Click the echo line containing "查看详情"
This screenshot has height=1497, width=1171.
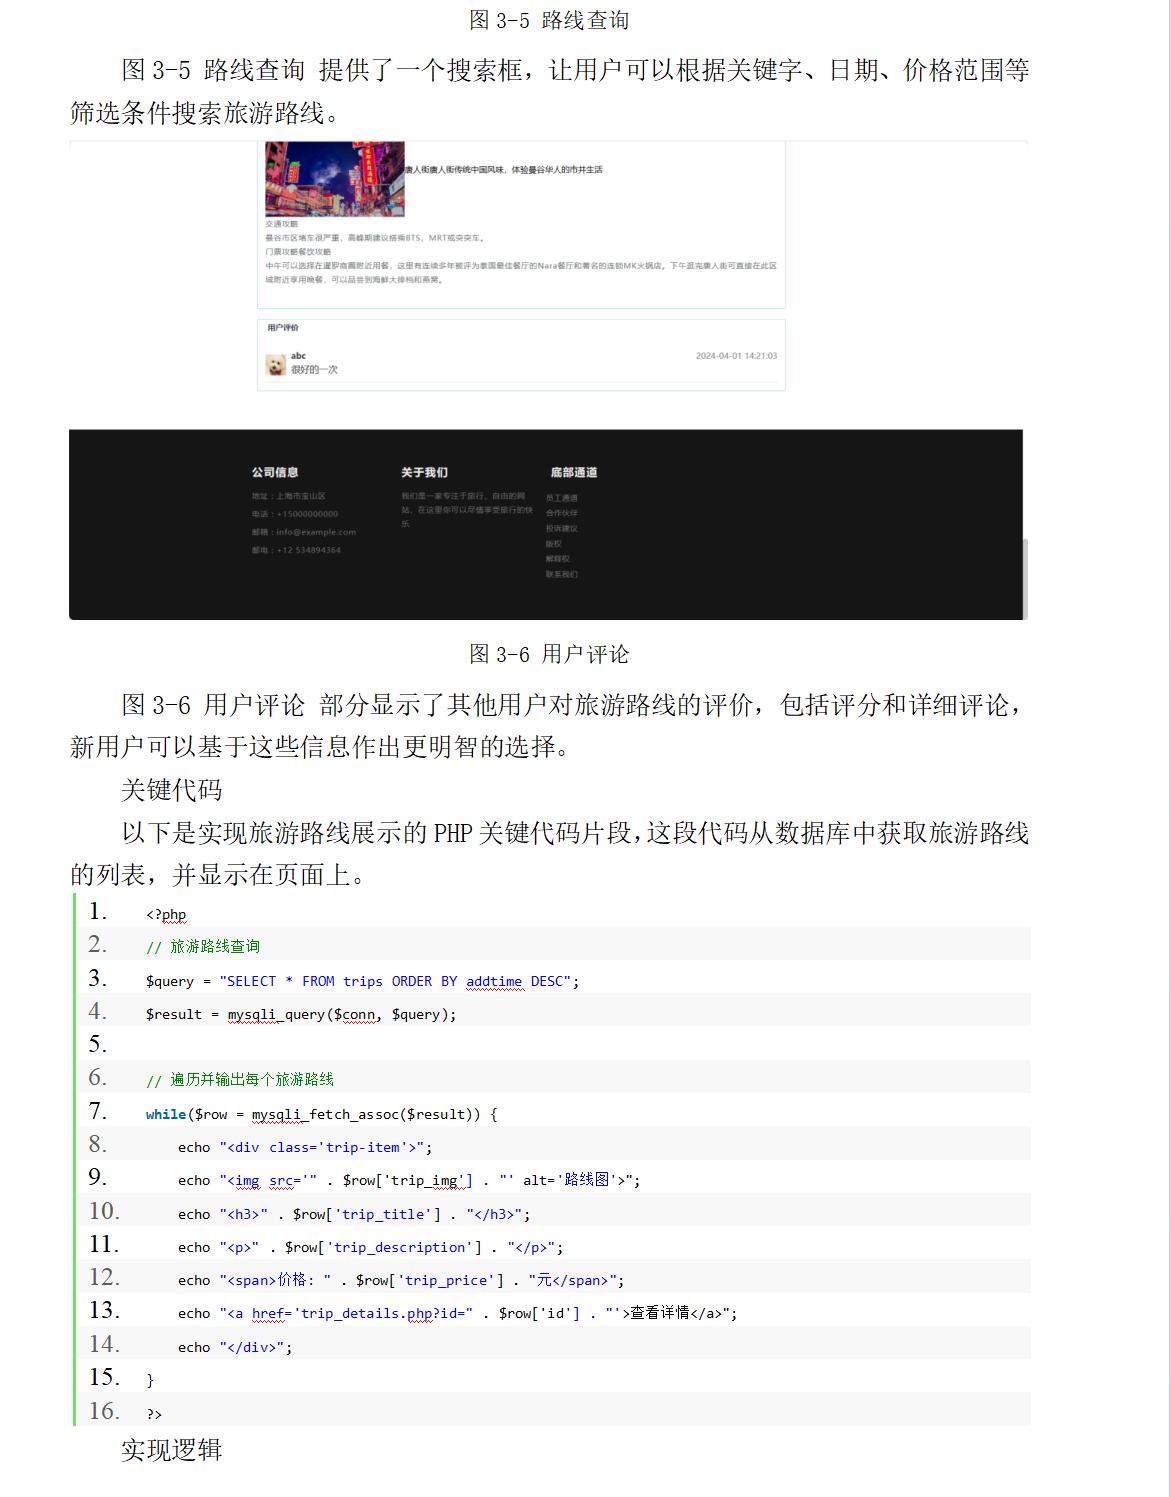pyautogui.click(x=458, y=1313)
